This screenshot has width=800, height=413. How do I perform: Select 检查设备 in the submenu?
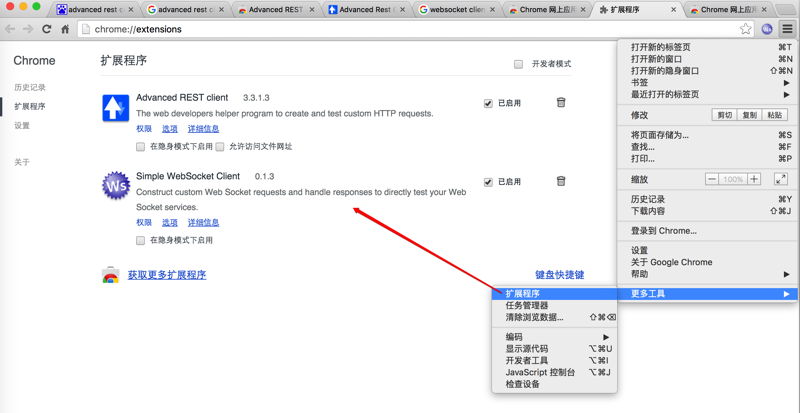pos(555,384)
